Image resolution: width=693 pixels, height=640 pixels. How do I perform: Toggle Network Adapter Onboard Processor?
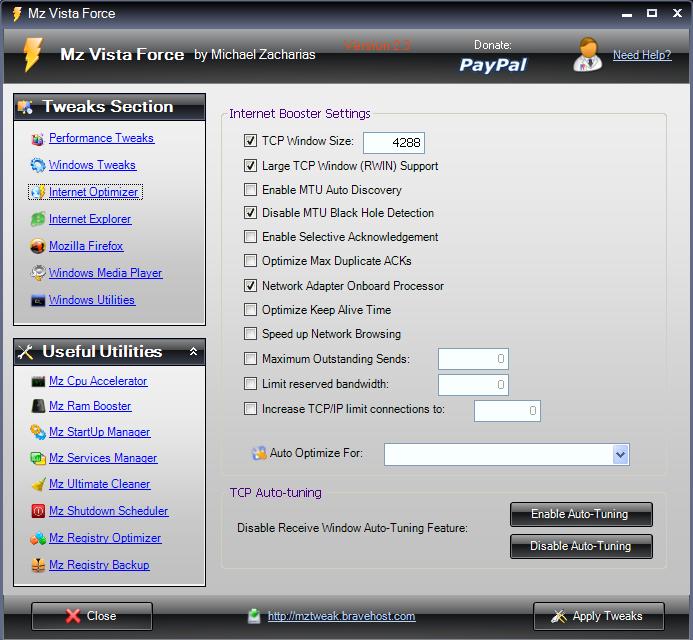pos(251,286)
